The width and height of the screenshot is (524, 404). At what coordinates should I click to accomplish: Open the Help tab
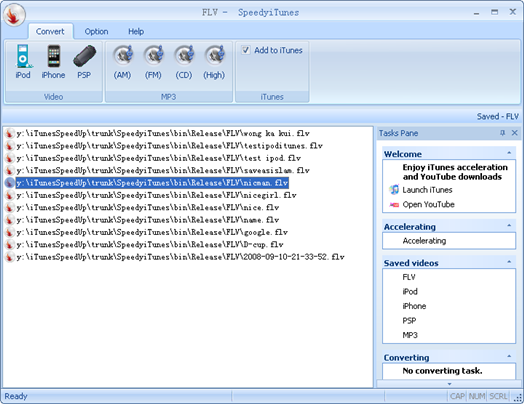[136, 31]
